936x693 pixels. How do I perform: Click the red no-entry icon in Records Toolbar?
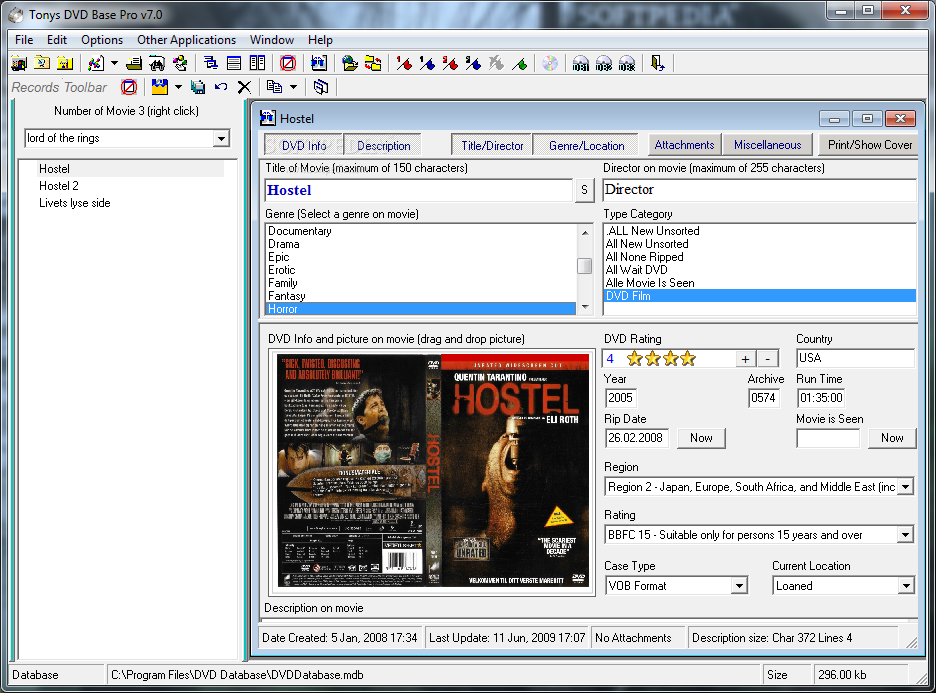pos(129,87)
